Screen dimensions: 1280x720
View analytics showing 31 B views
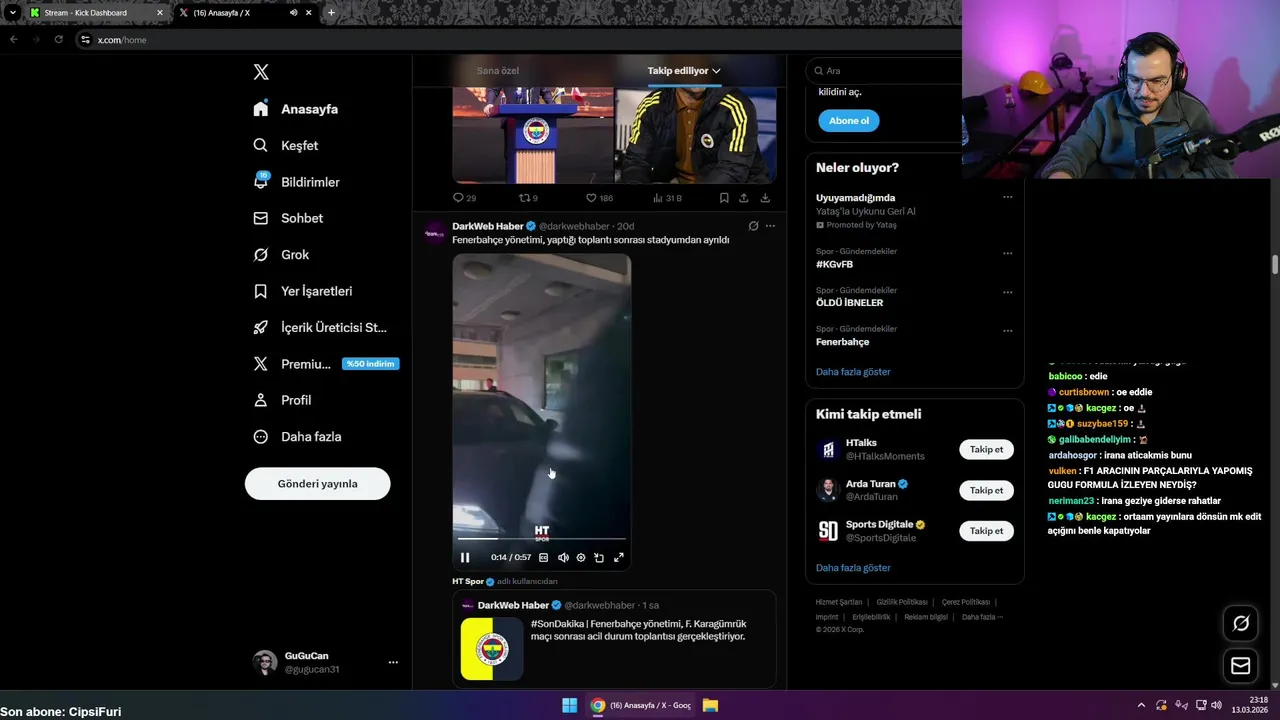click(667, 198)
